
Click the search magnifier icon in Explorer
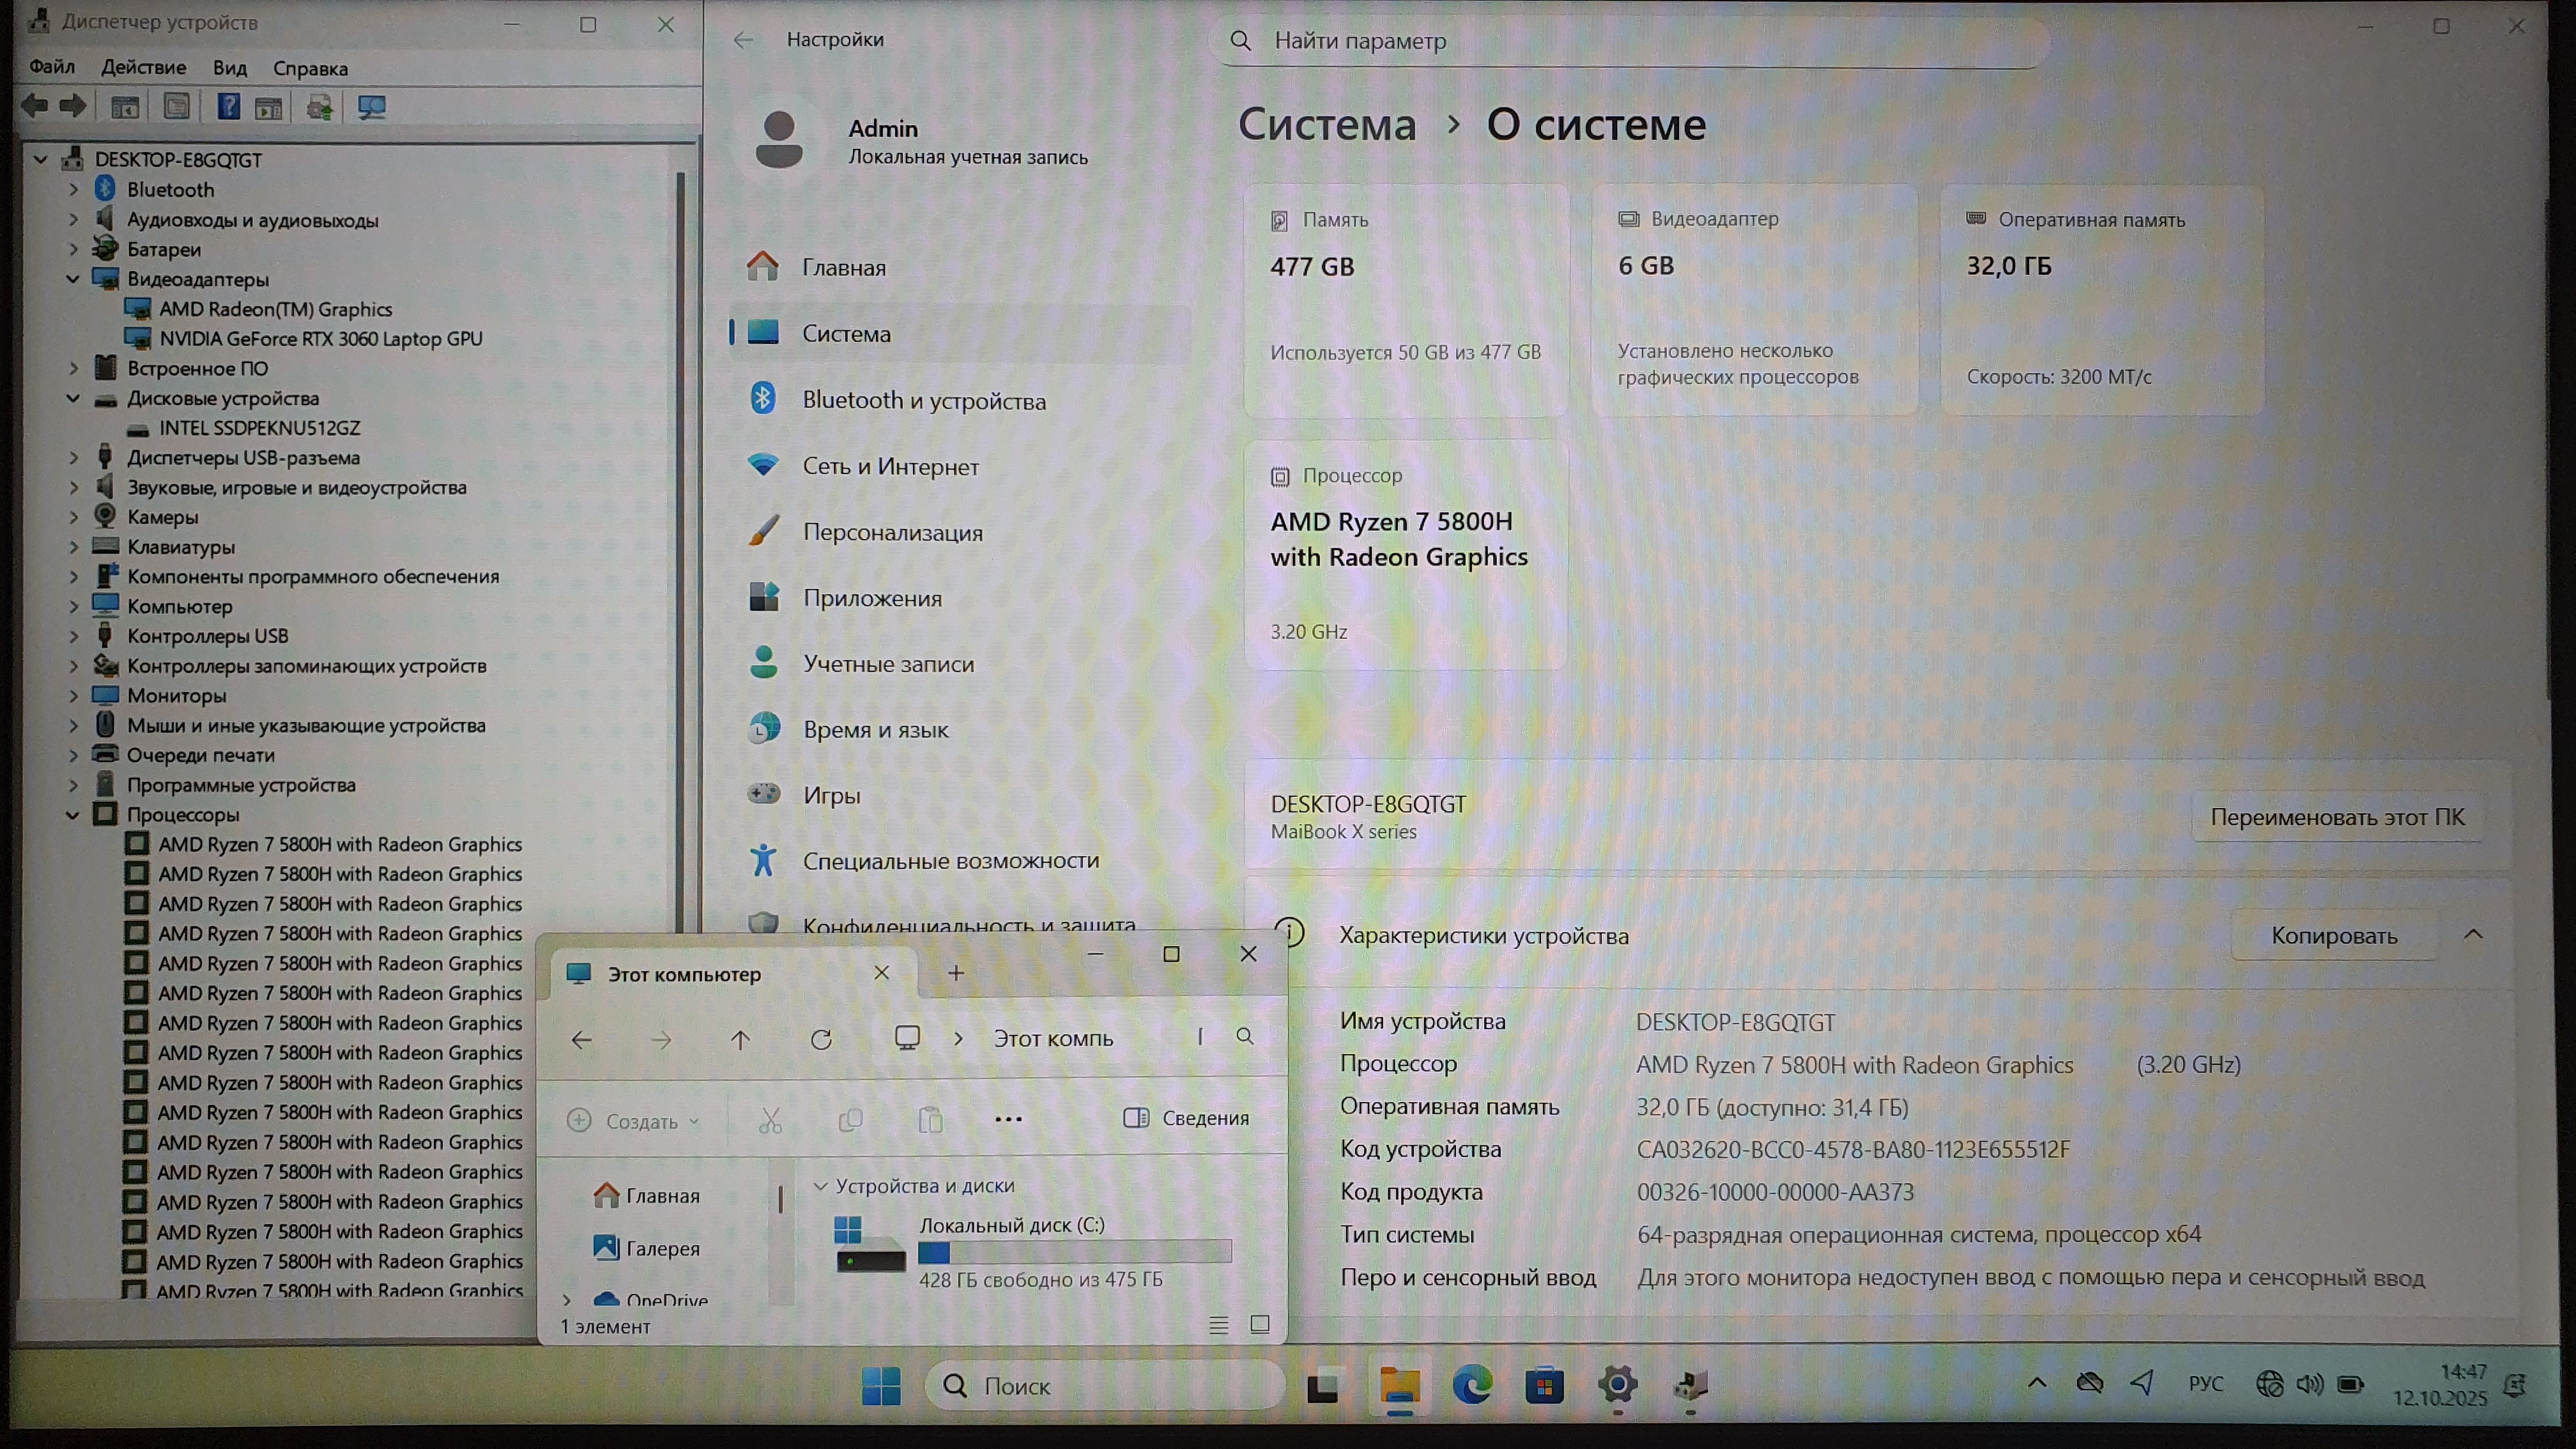pos(1245,1037)
